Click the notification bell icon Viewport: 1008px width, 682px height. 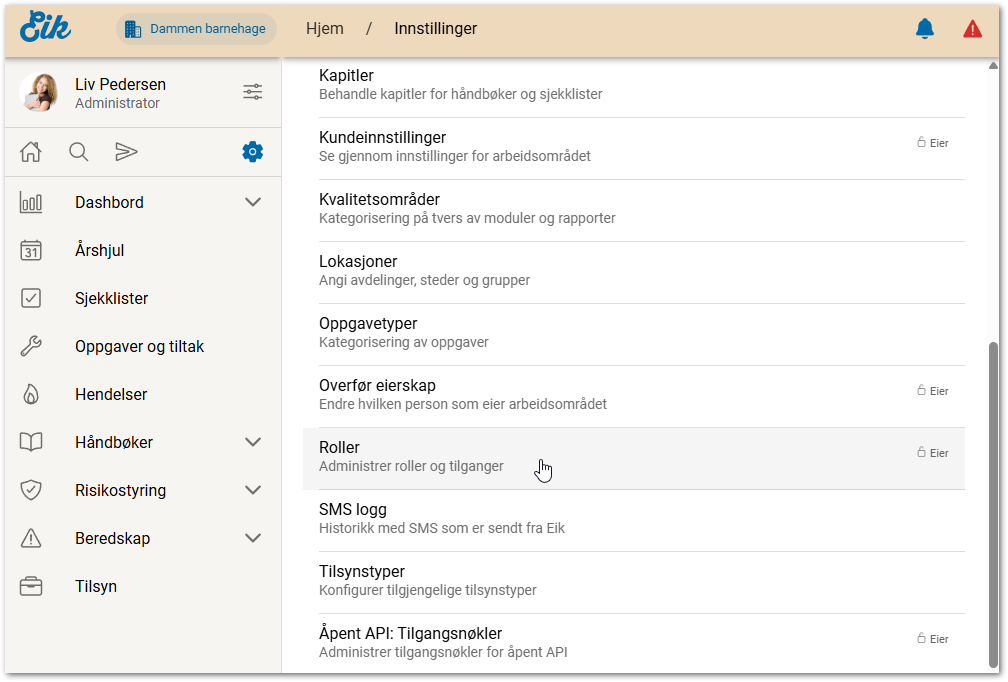925,29
